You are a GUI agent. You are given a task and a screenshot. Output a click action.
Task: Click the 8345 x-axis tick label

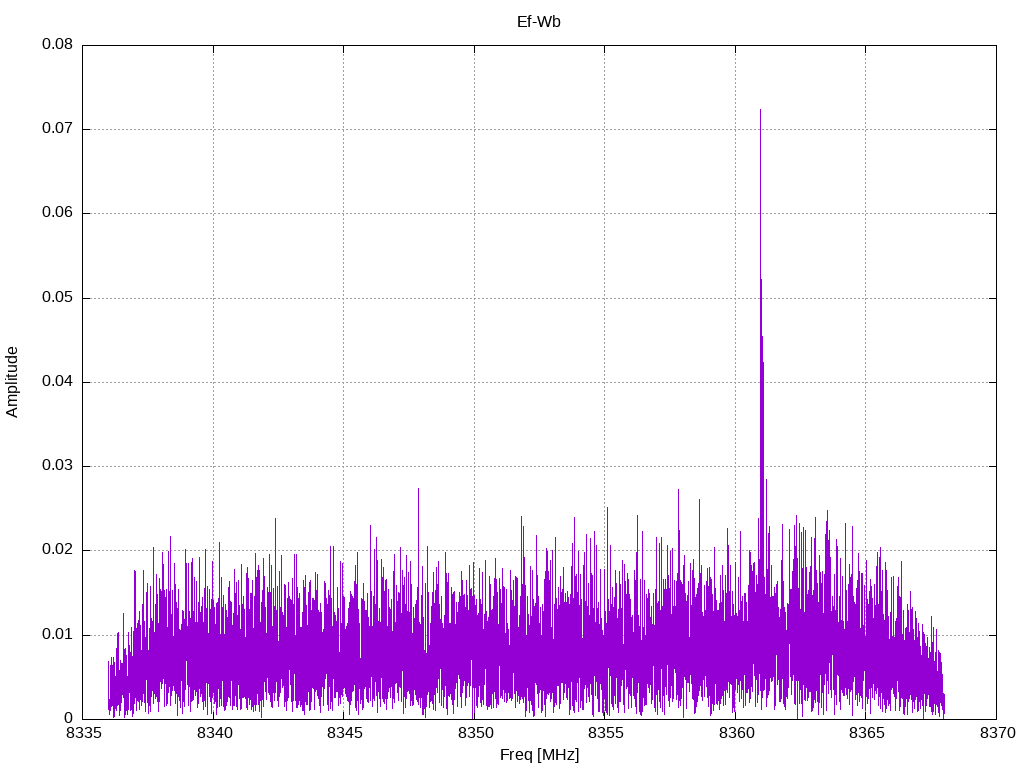tap(344, 734)
